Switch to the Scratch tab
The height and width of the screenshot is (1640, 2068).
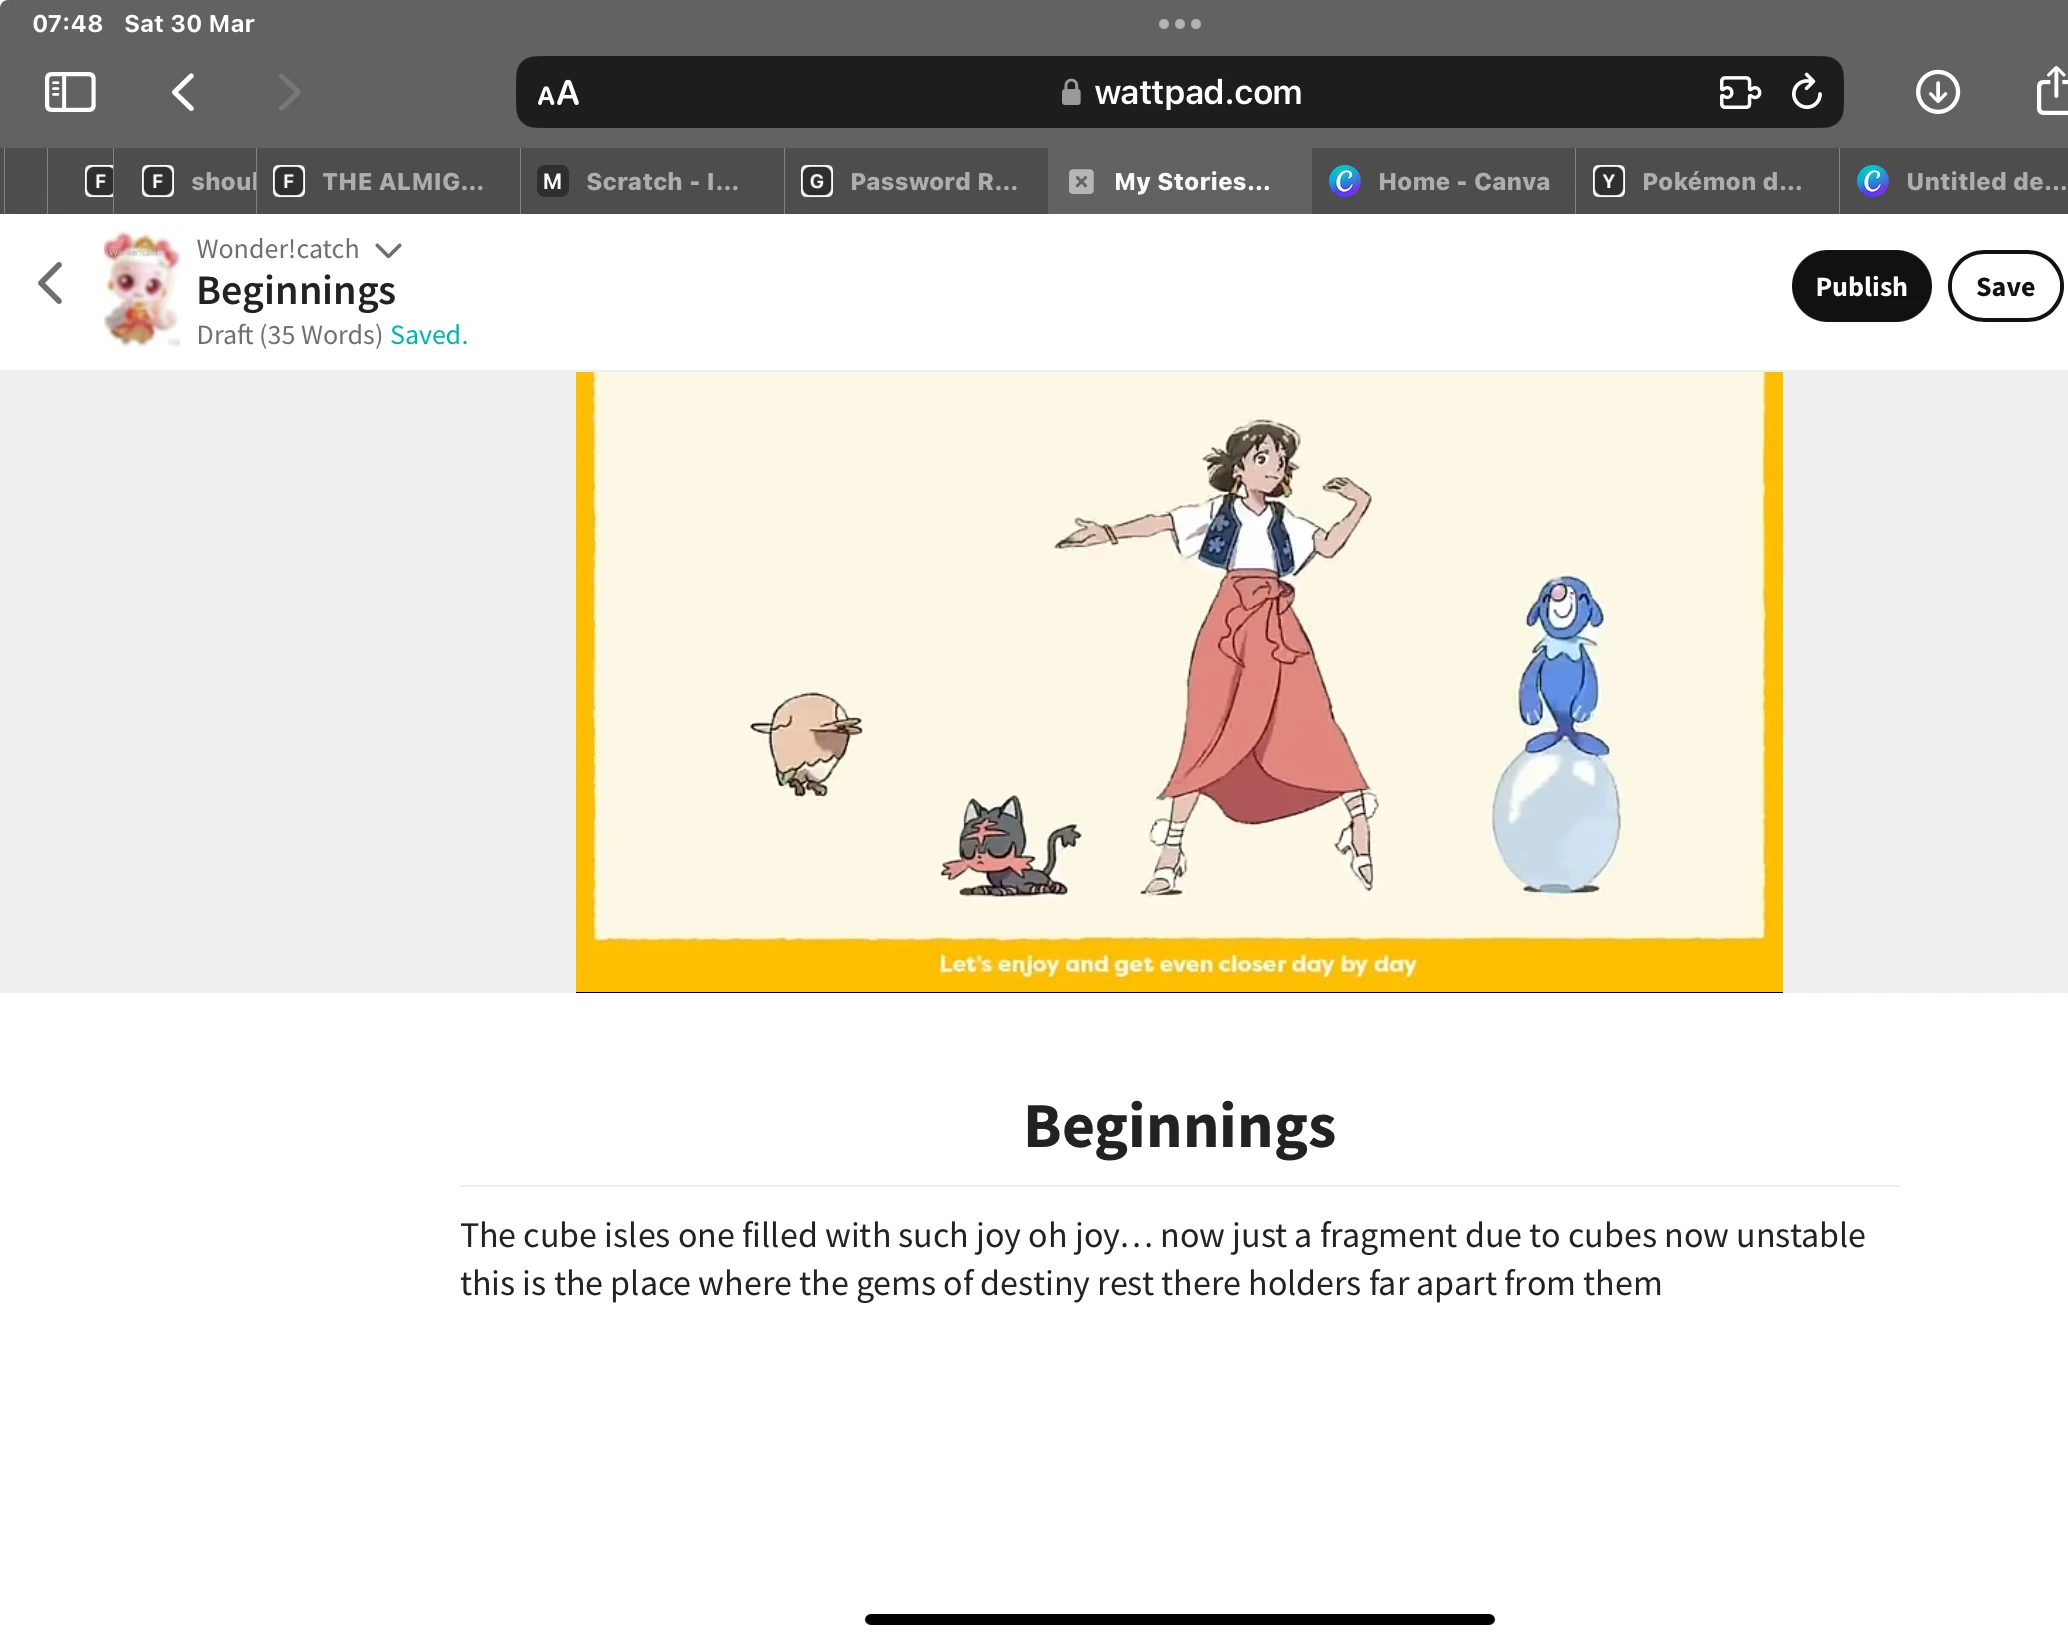[652, 181]
